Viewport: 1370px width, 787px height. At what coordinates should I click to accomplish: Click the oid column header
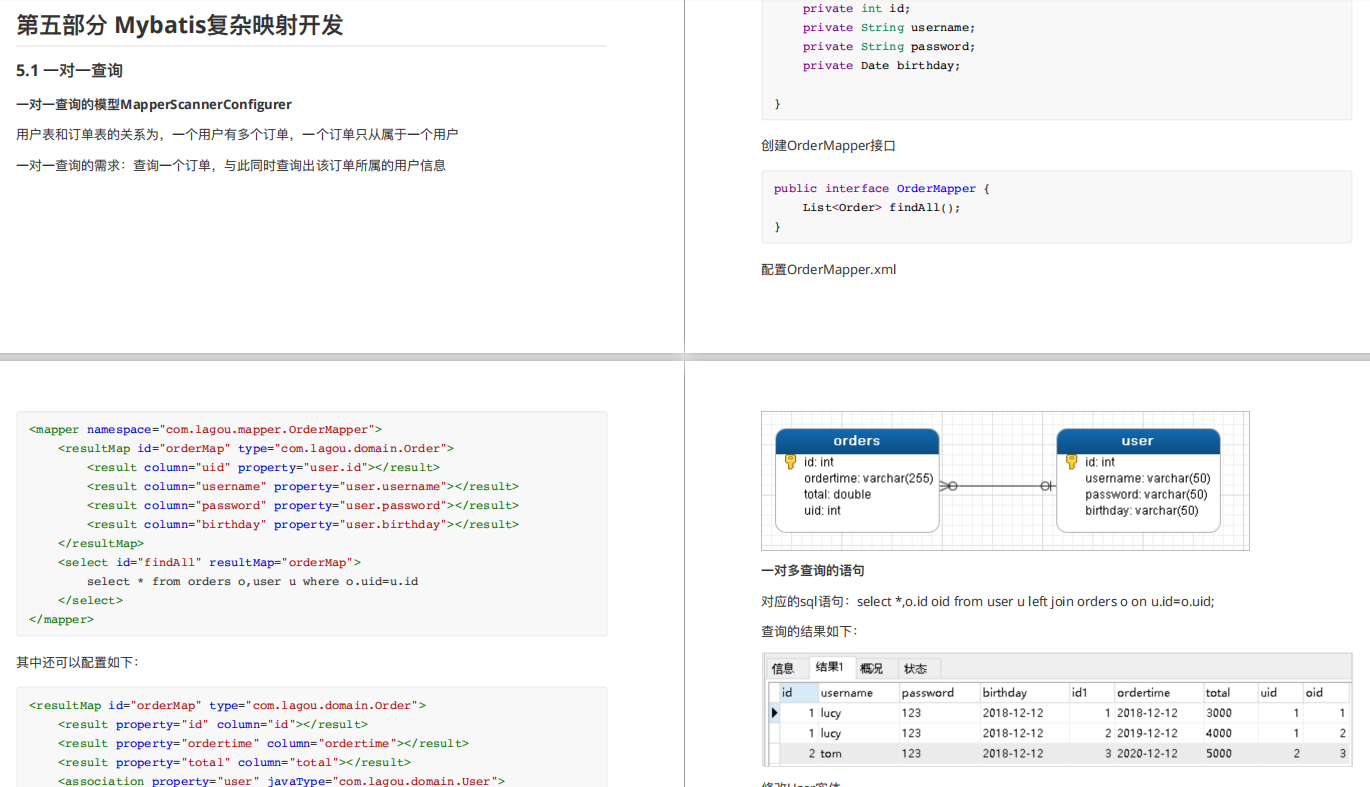(1327, 692)
